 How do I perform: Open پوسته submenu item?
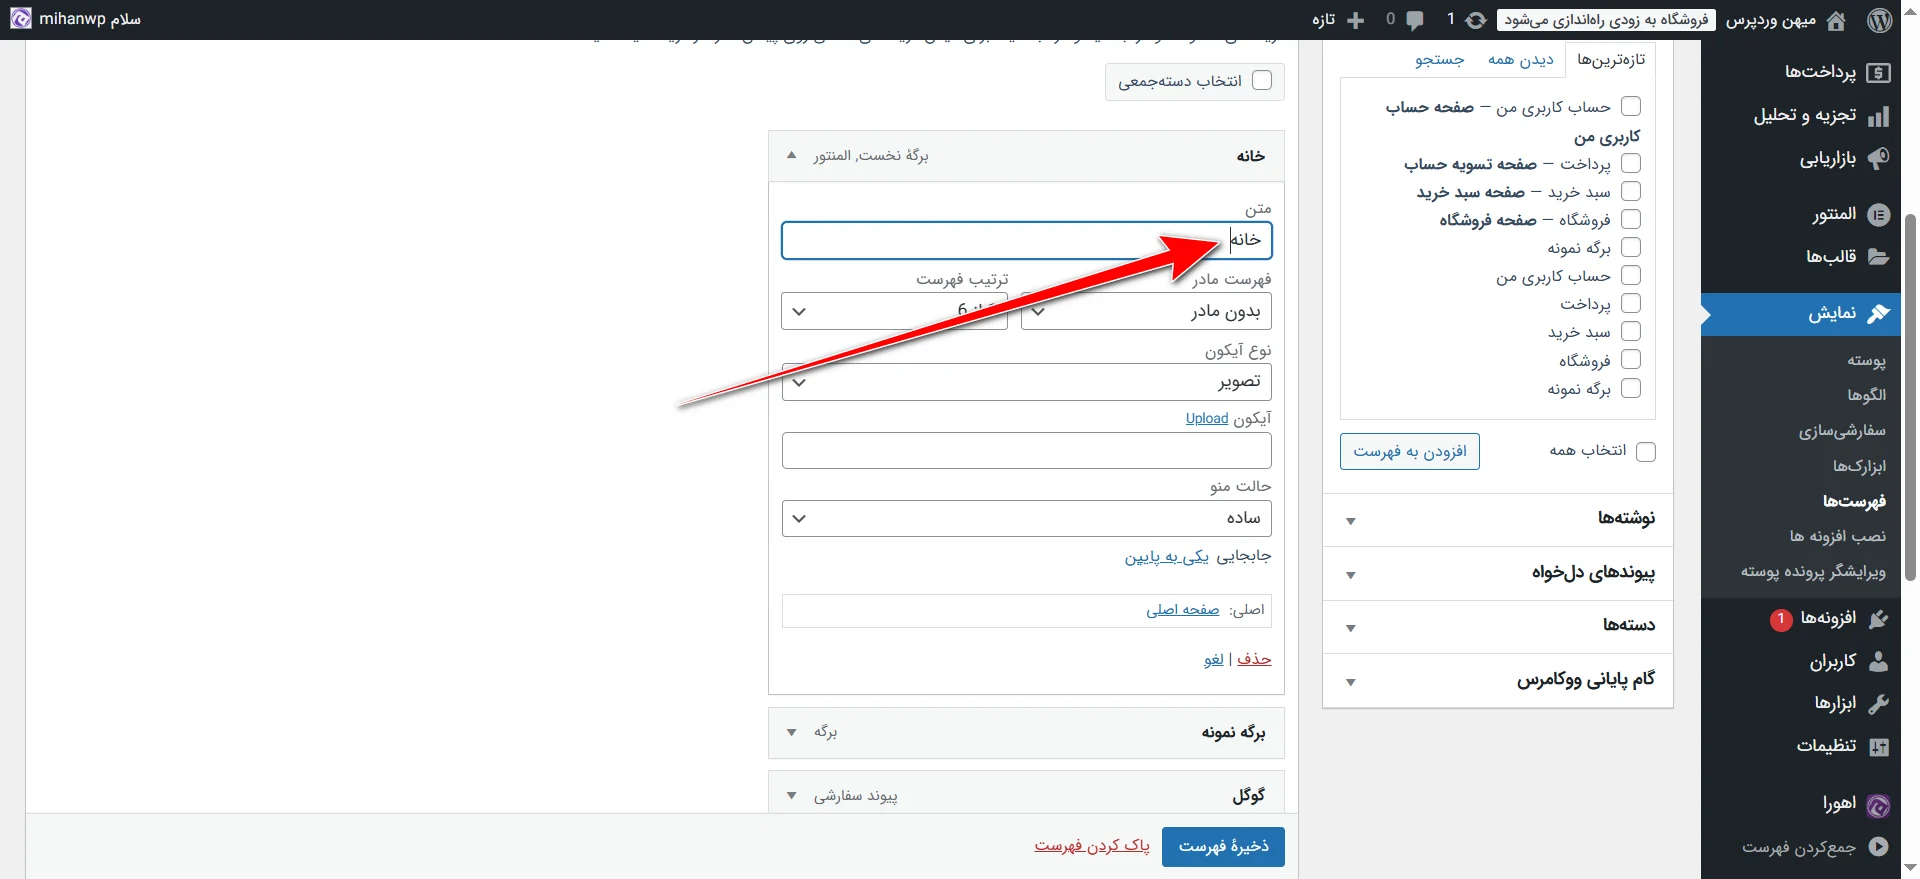[x=1866, y=360]
